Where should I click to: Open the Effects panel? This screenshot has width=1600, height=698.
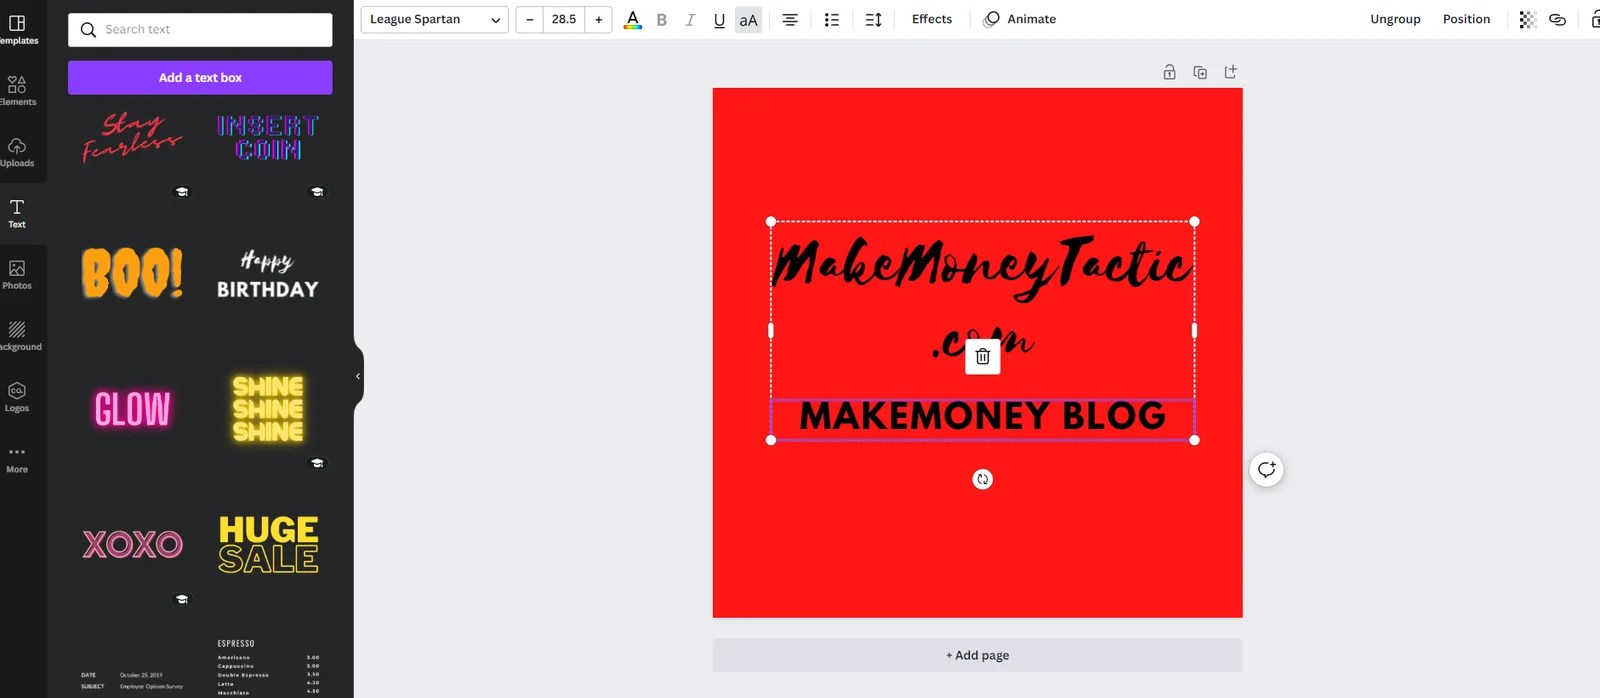pyautogui.click(x=932, y=19)
